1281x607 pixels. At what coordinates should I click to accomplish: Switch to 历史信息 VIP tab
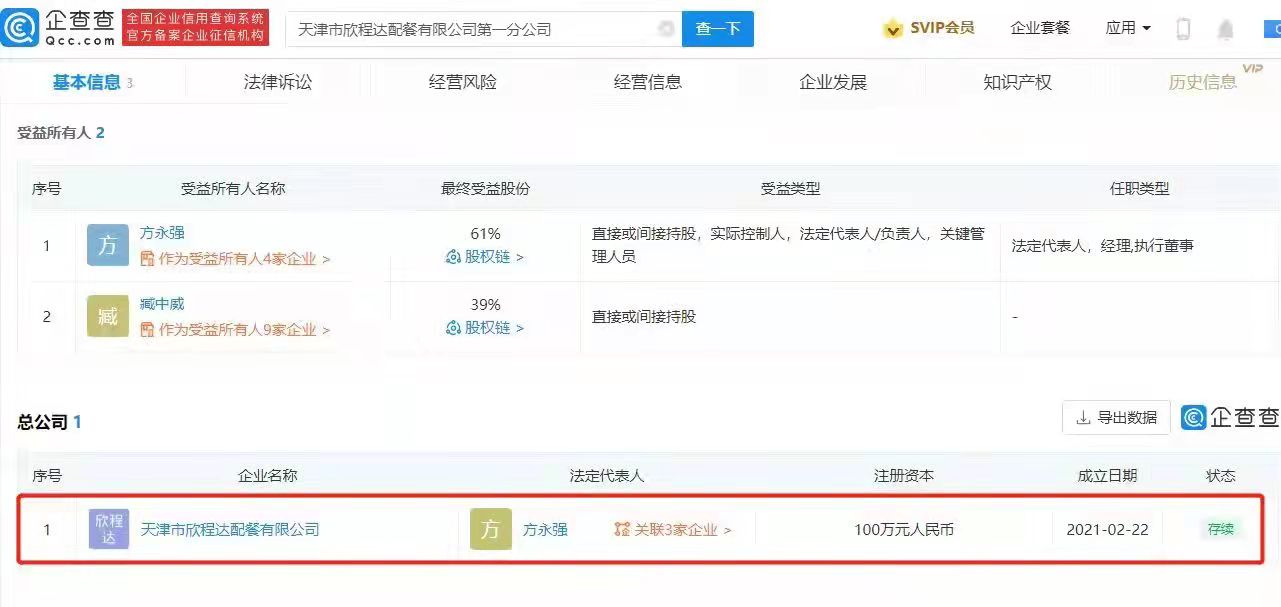pyautogui.click(x=1203, y=82)
